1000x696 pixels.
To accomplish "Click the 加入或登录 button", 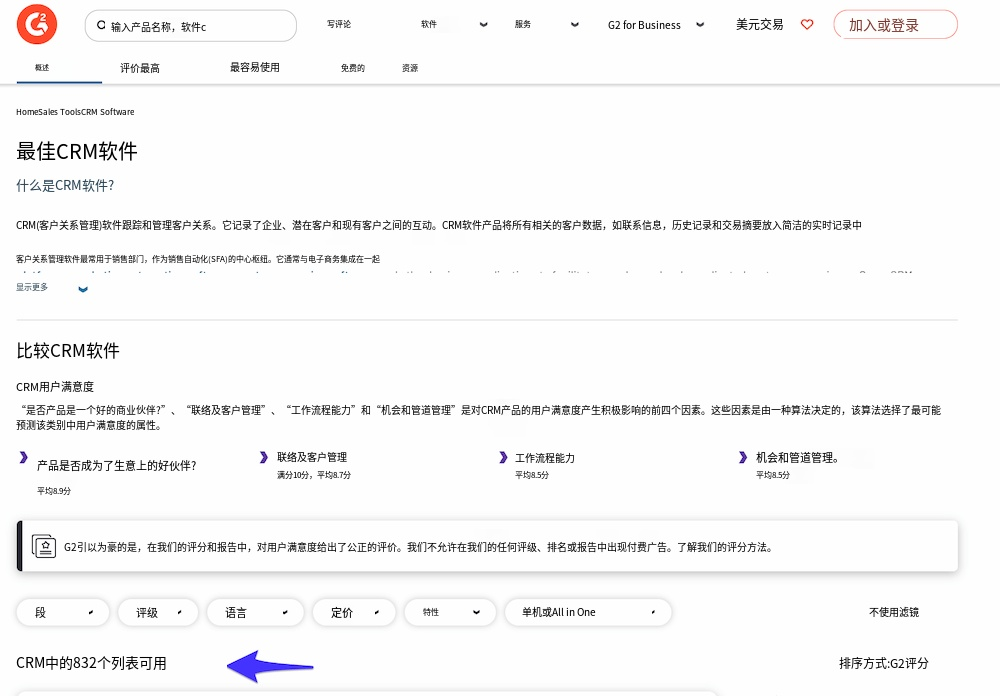I will 895,25.
